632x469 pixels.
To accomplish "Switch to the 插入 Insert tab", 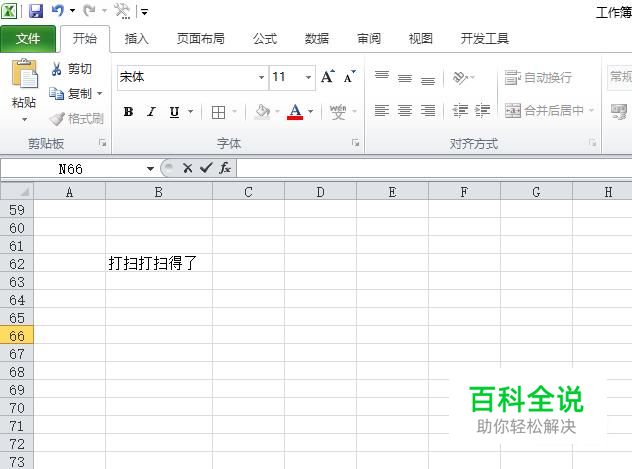I will click(x=137, y=39).
